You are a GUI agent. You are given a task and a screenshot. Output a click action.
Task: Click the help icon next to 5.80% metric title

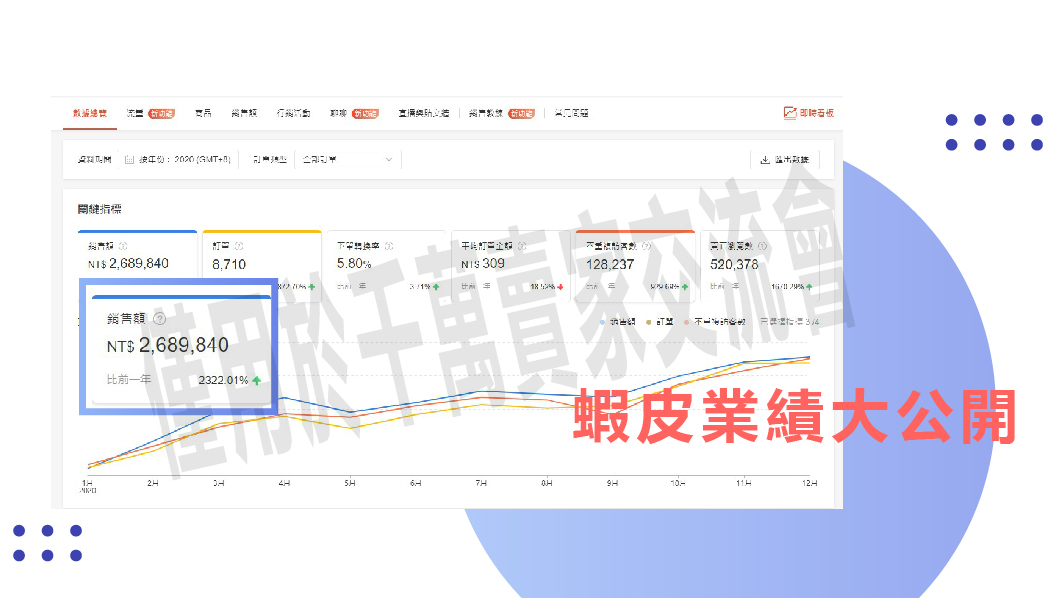point(388,246)
